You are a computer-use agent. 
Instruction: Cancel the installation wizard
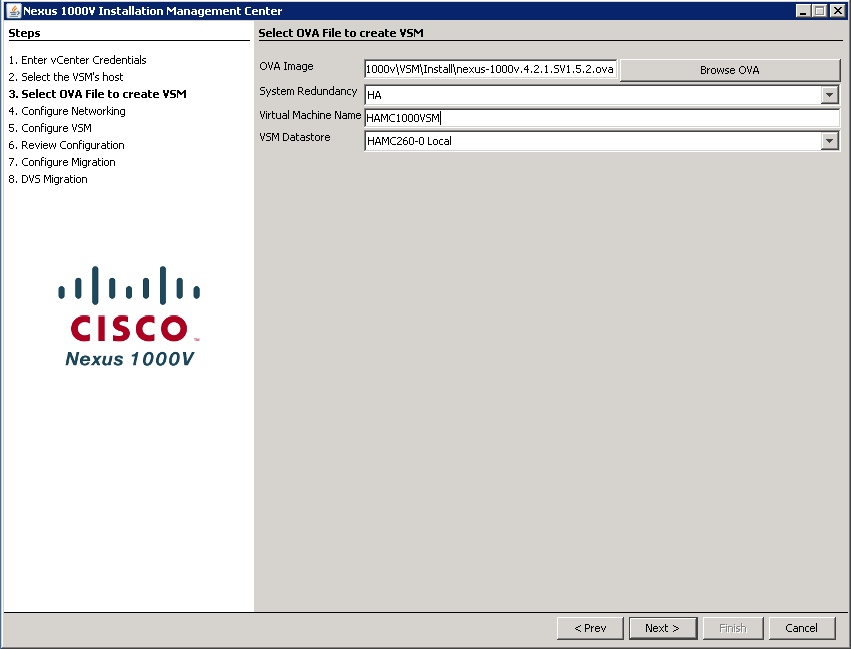(802, 628)
